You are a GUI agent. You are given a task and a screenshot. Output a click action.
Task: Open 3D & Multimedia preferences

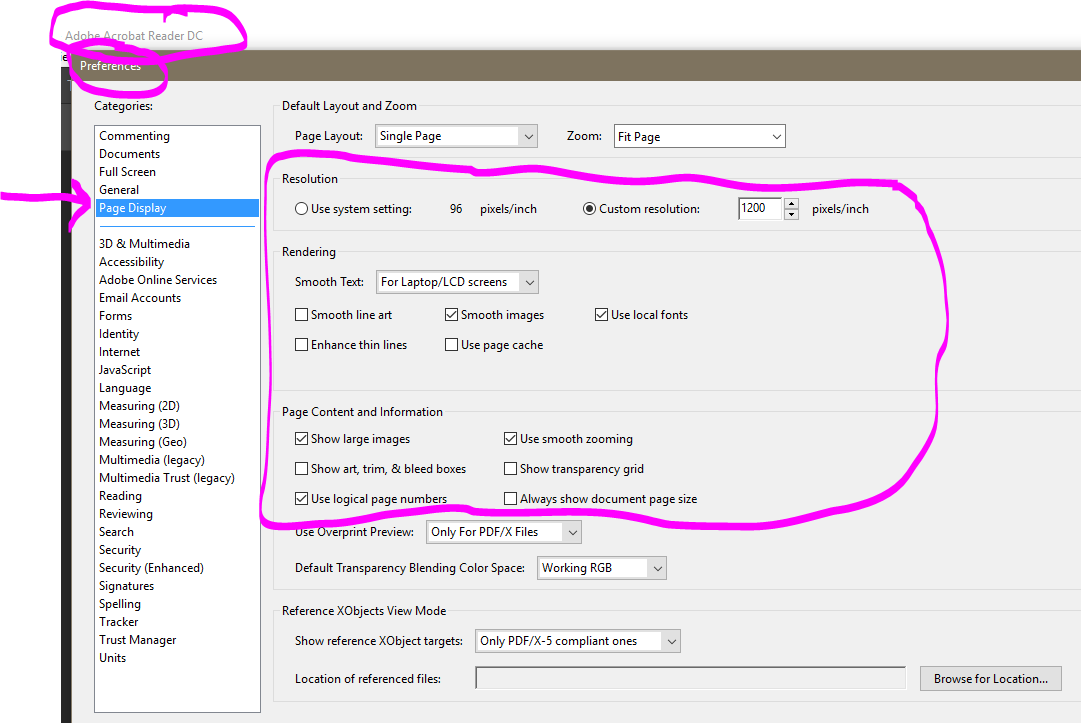pos(144,243)
